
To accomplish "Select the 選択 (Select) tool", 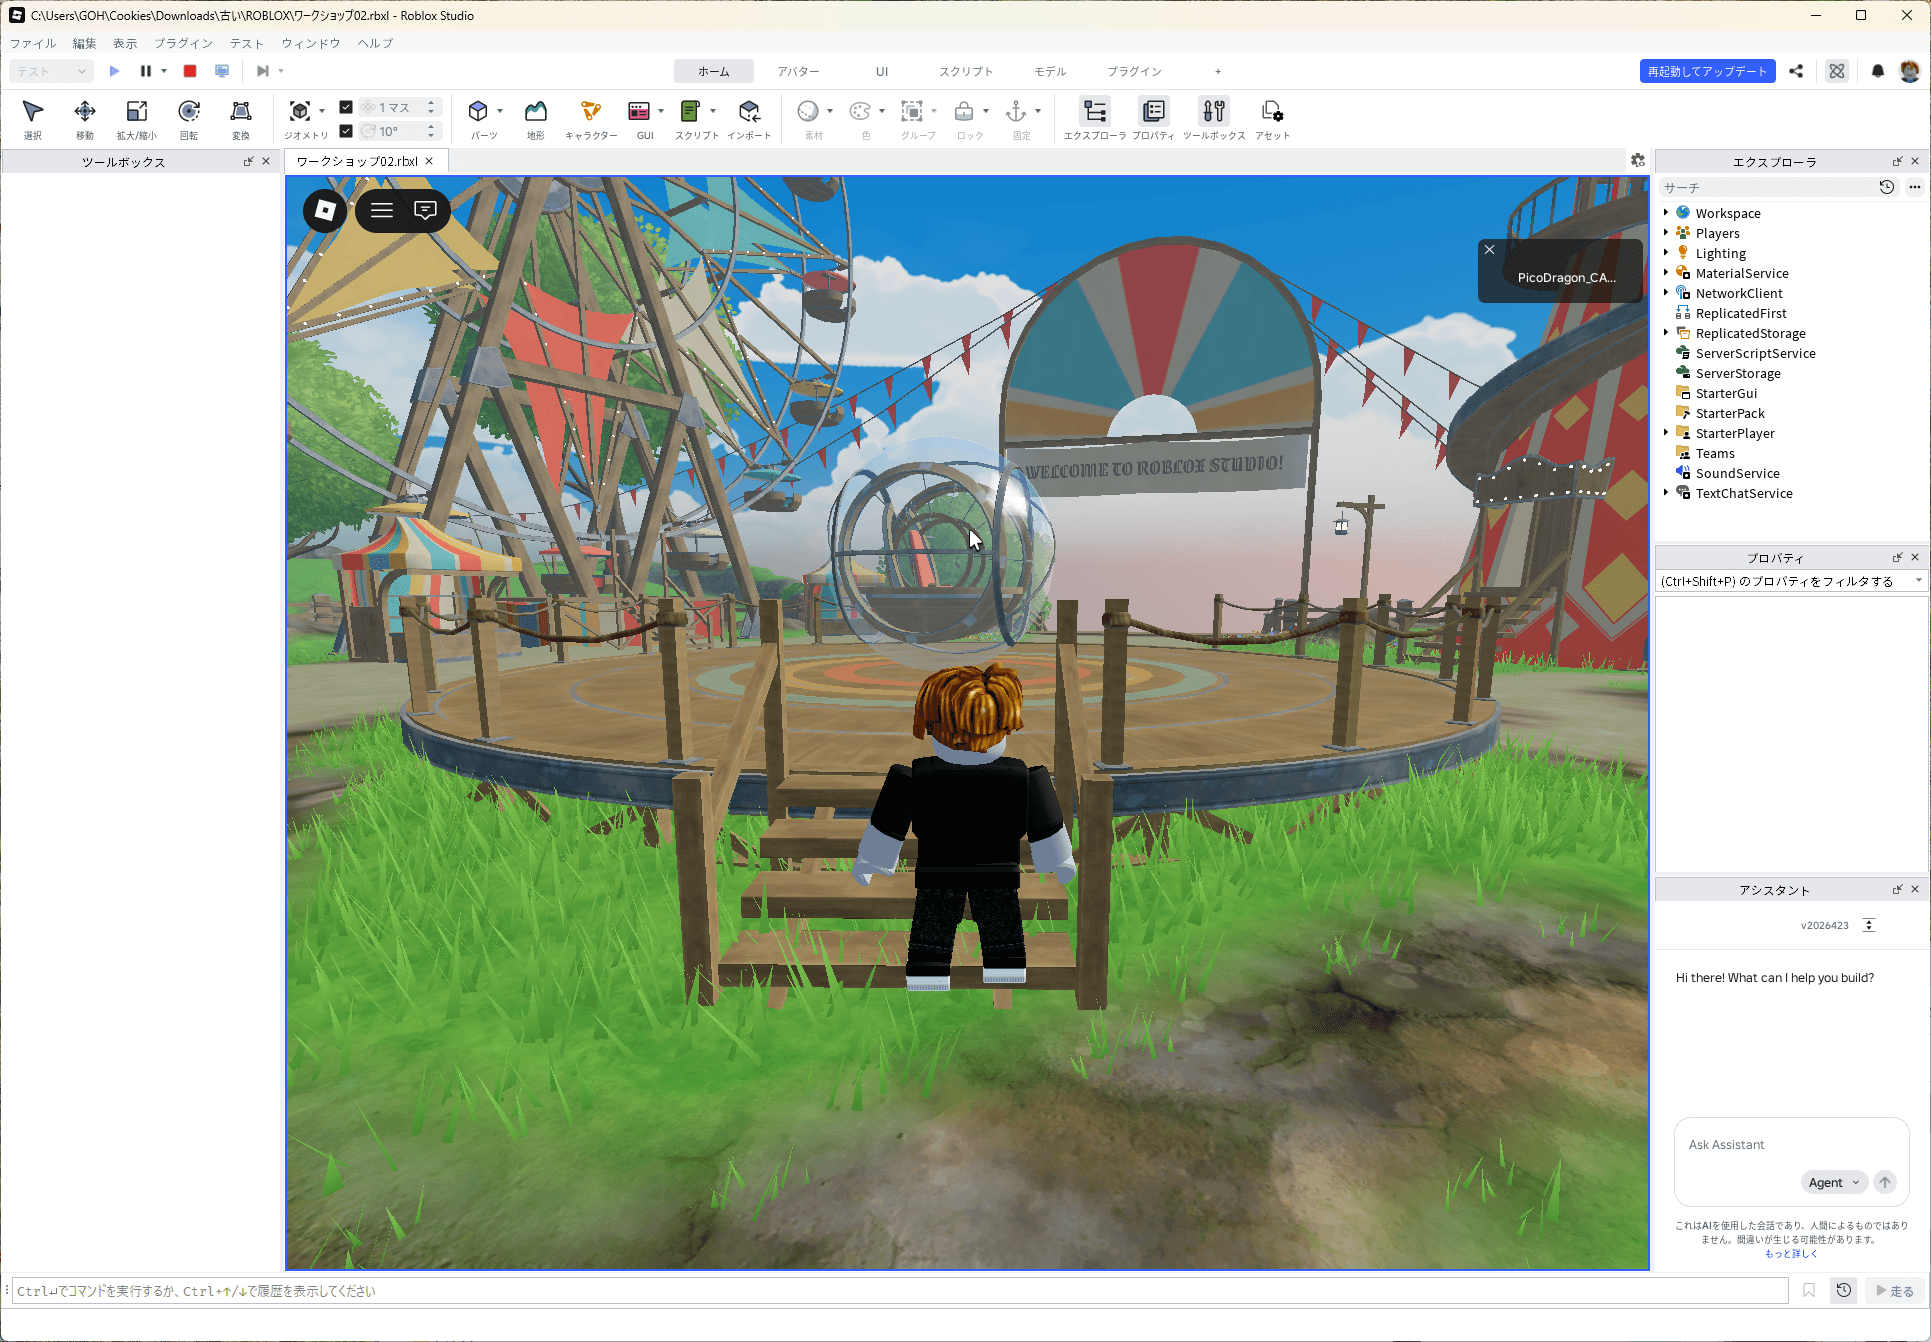I will point(33,119).
